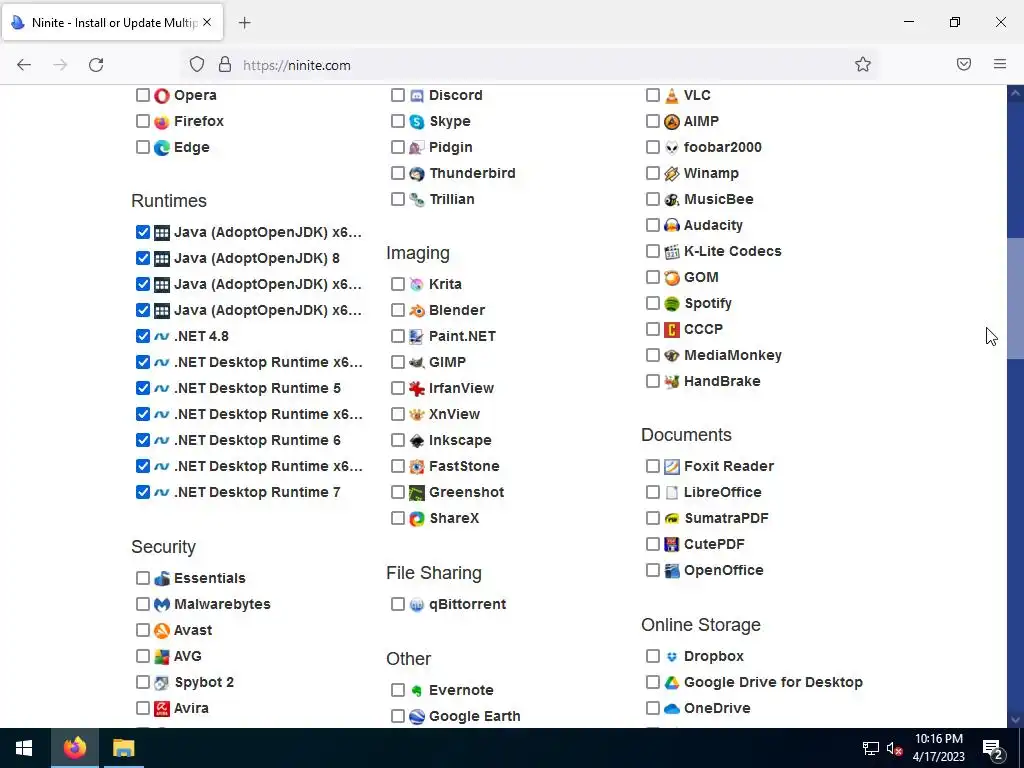Viewport: 1024px width, 768px height.
Task: Open the Save to Pocket icon
Action: (x=964, y=64)
